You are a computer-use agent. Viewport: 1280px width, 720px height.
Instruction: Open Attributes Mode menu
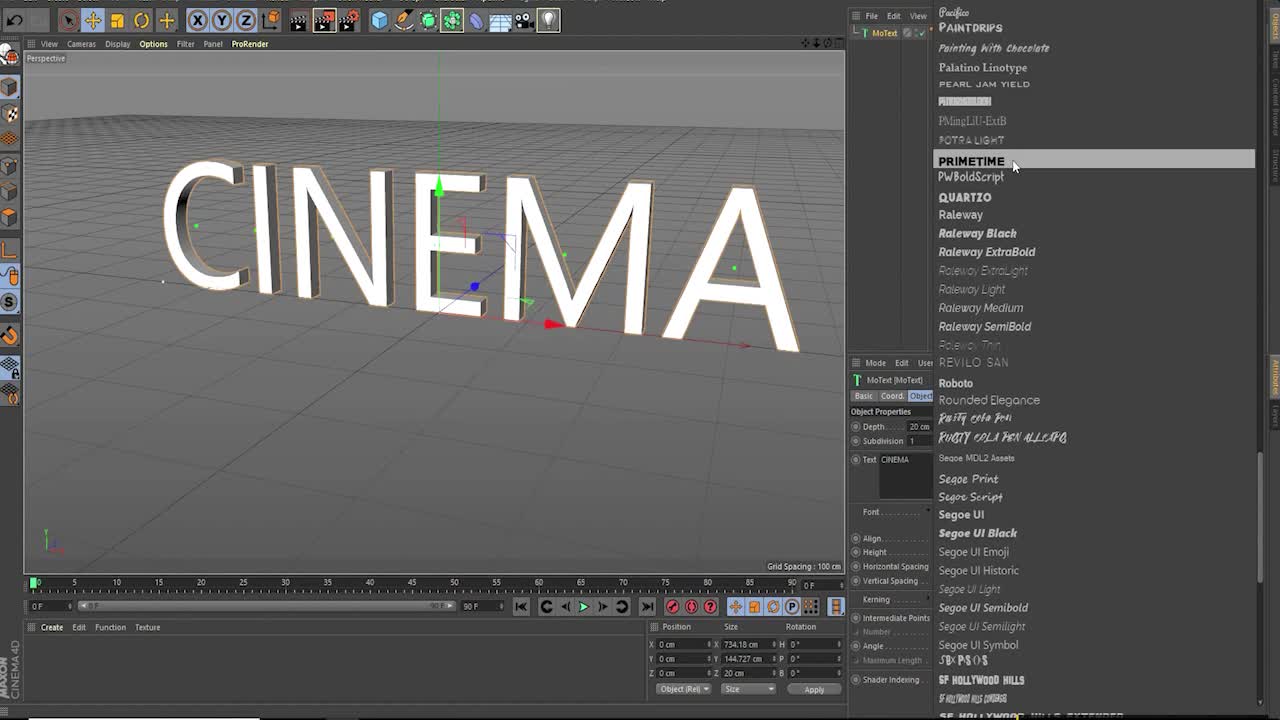[875, 363]
